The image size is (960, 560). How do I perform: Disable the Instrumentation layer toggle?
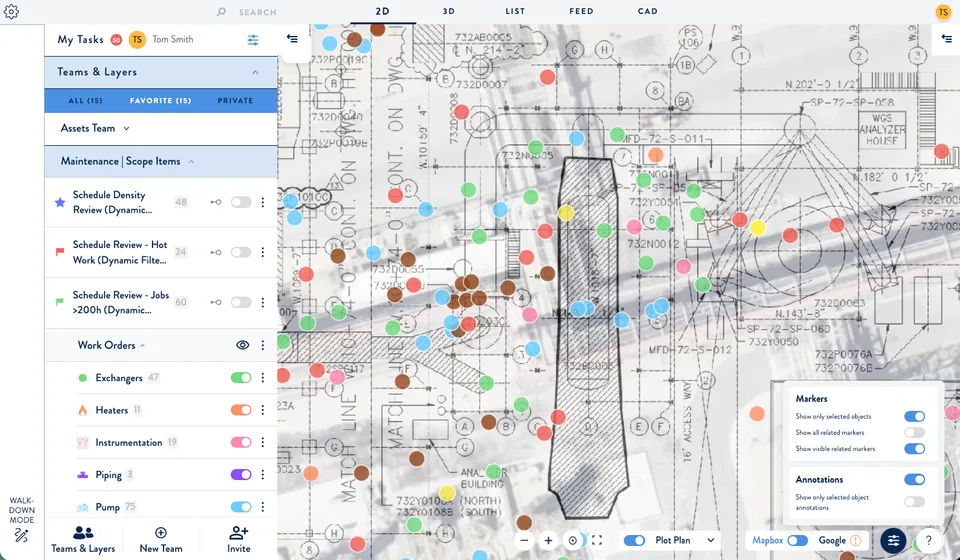241,442
